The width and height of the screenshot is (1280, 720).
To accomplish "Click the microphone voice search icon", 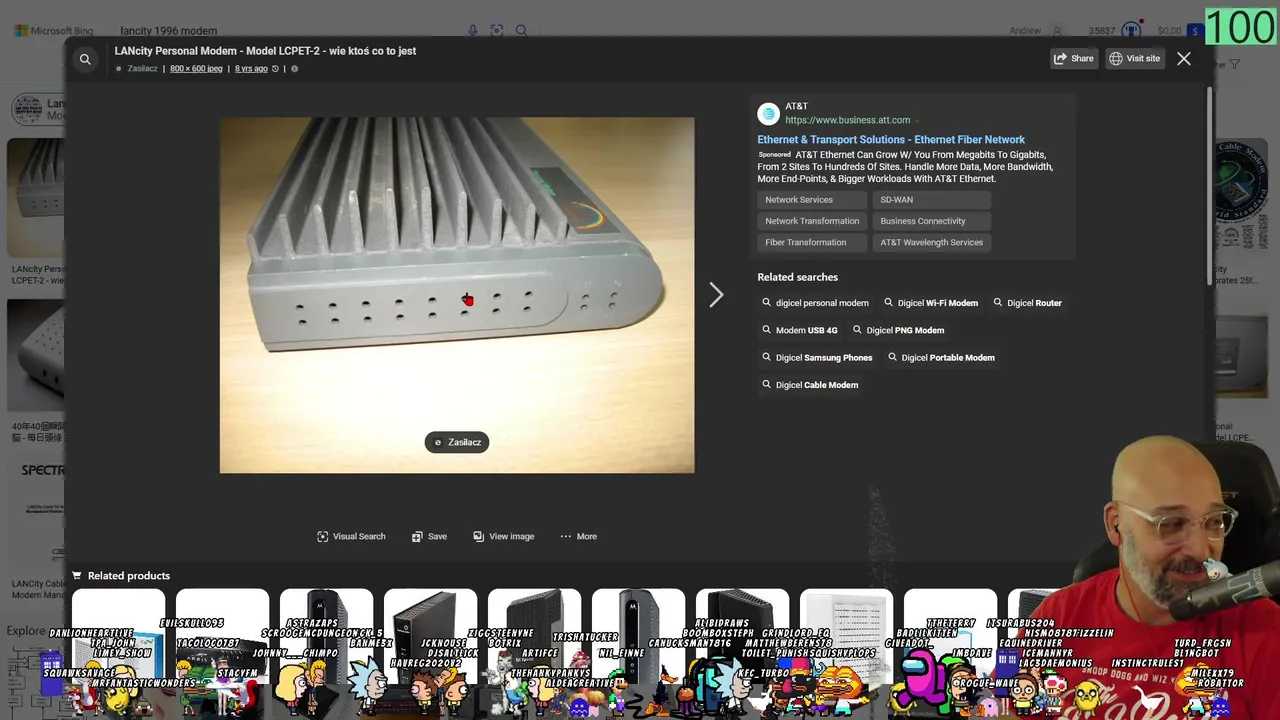I will coord(472,31).
